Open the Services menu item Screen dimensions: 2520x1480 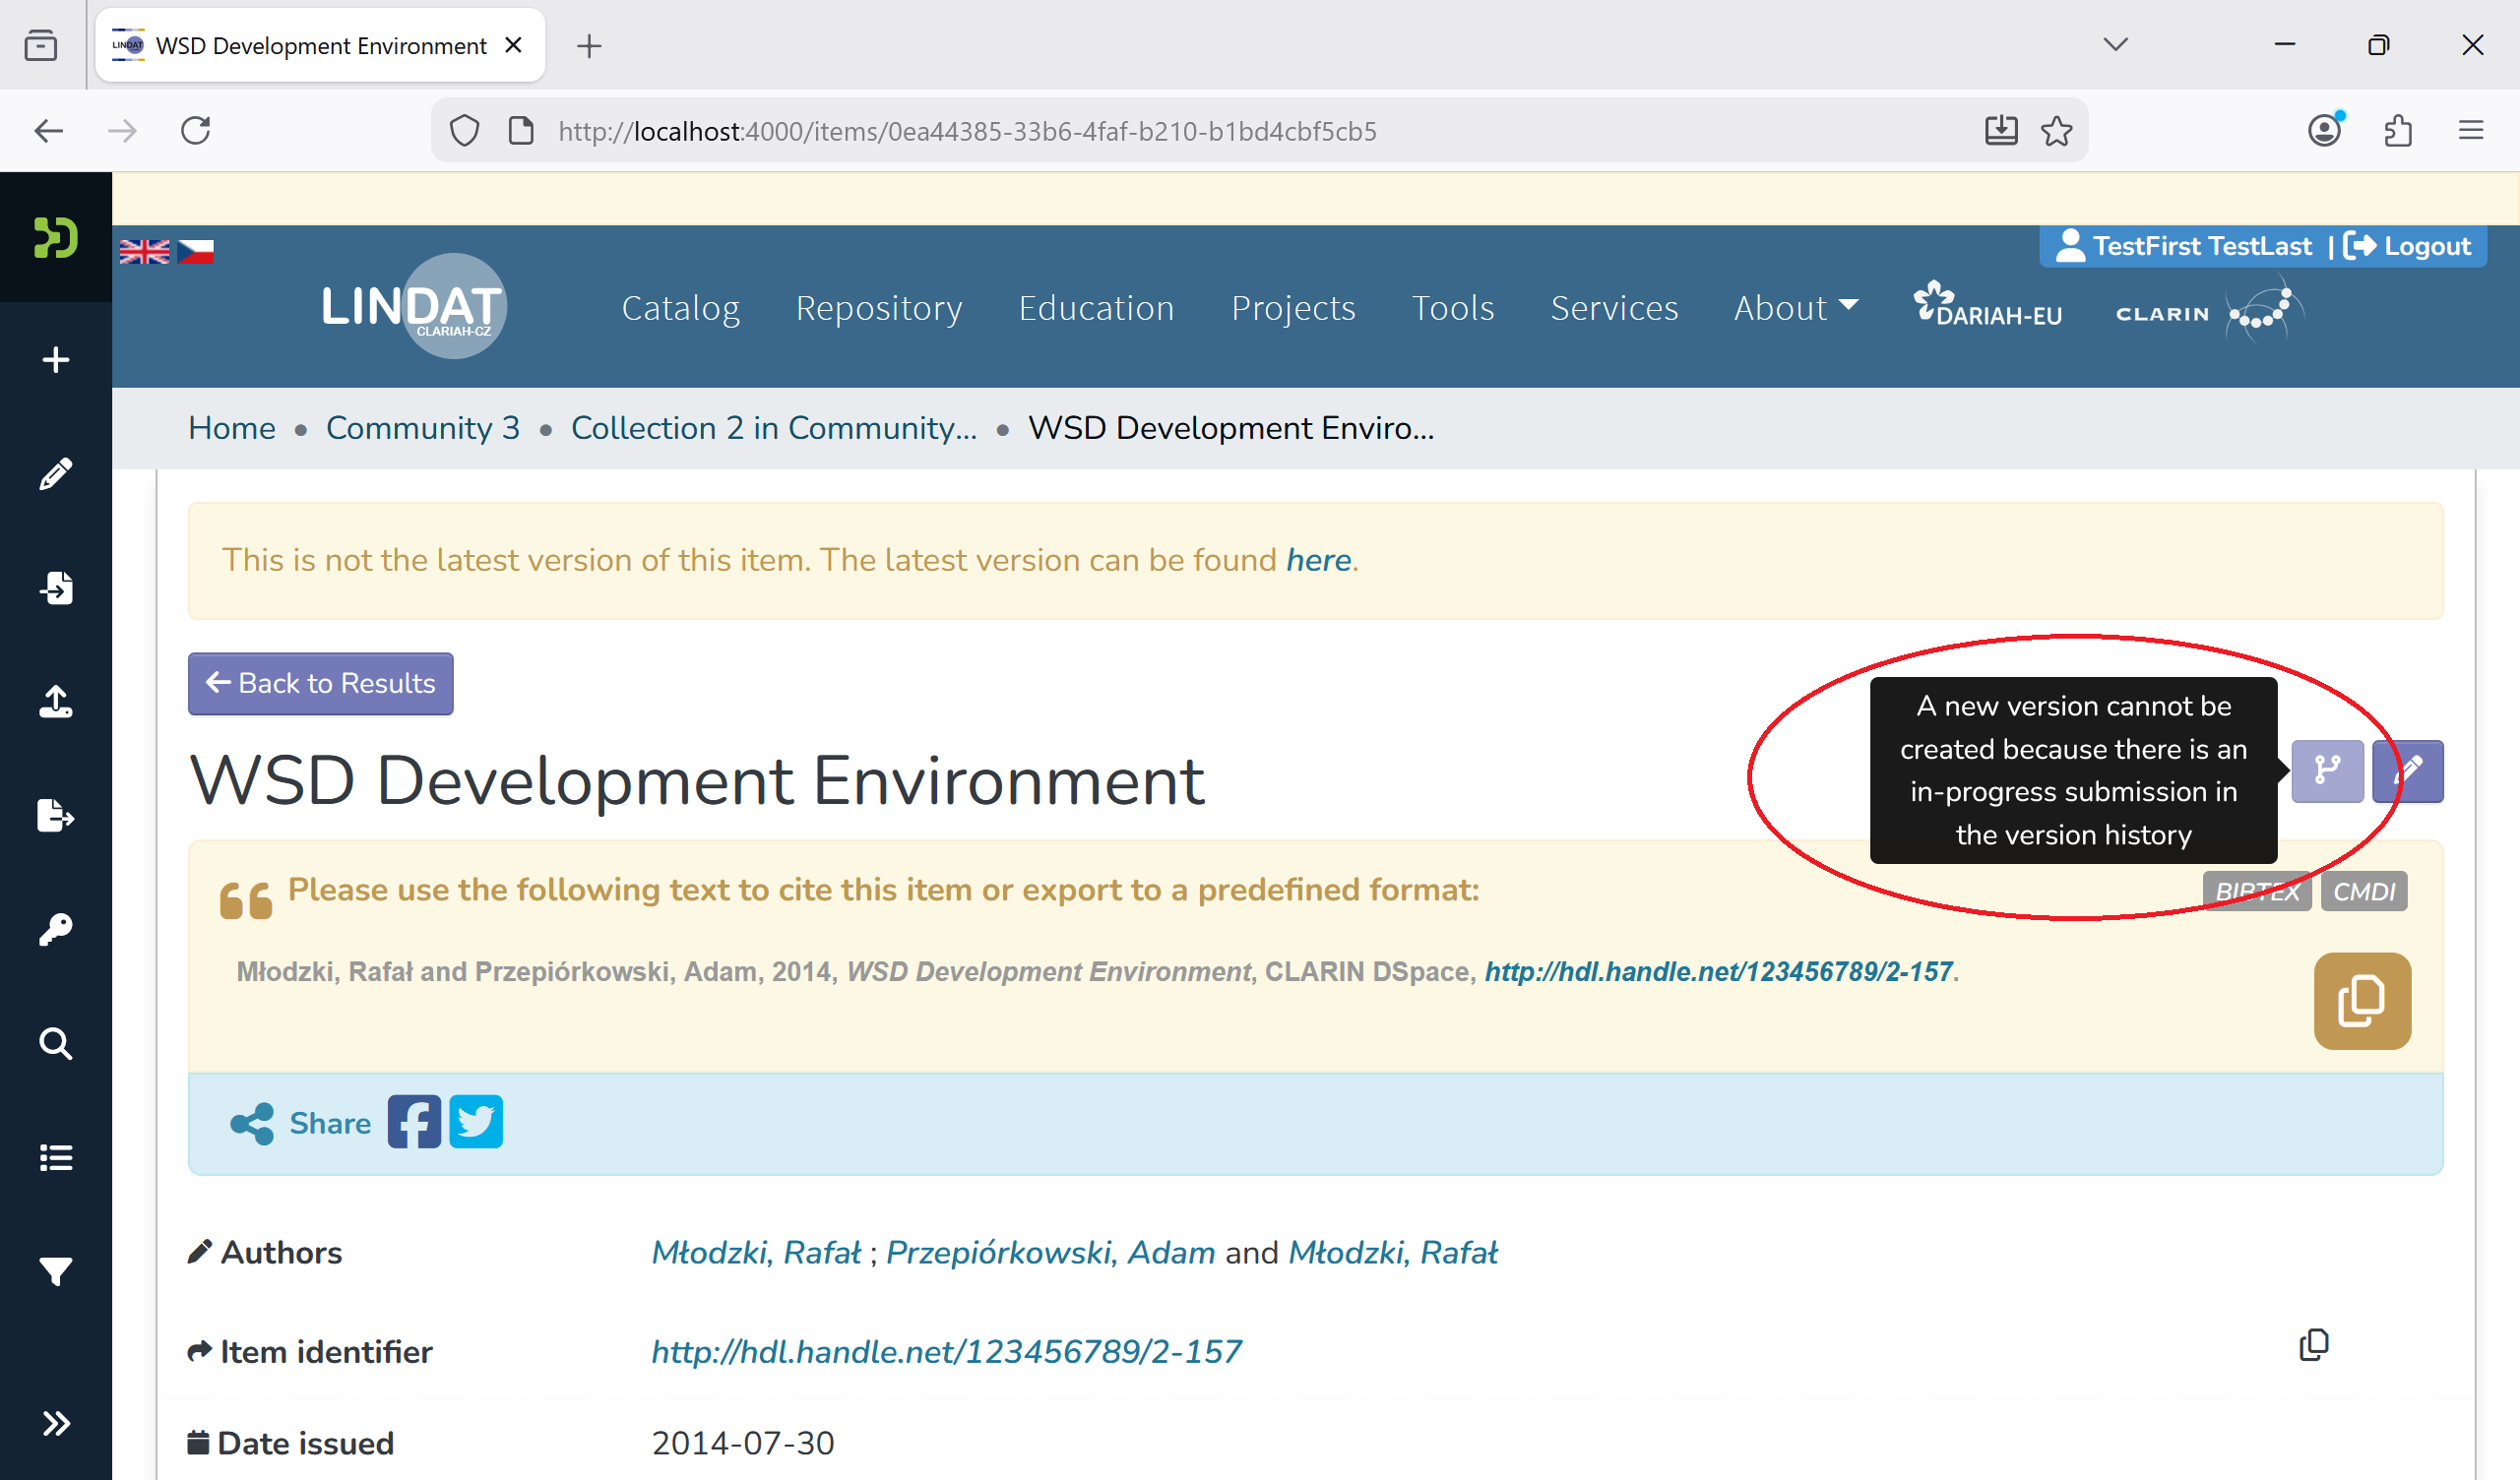1614,308
